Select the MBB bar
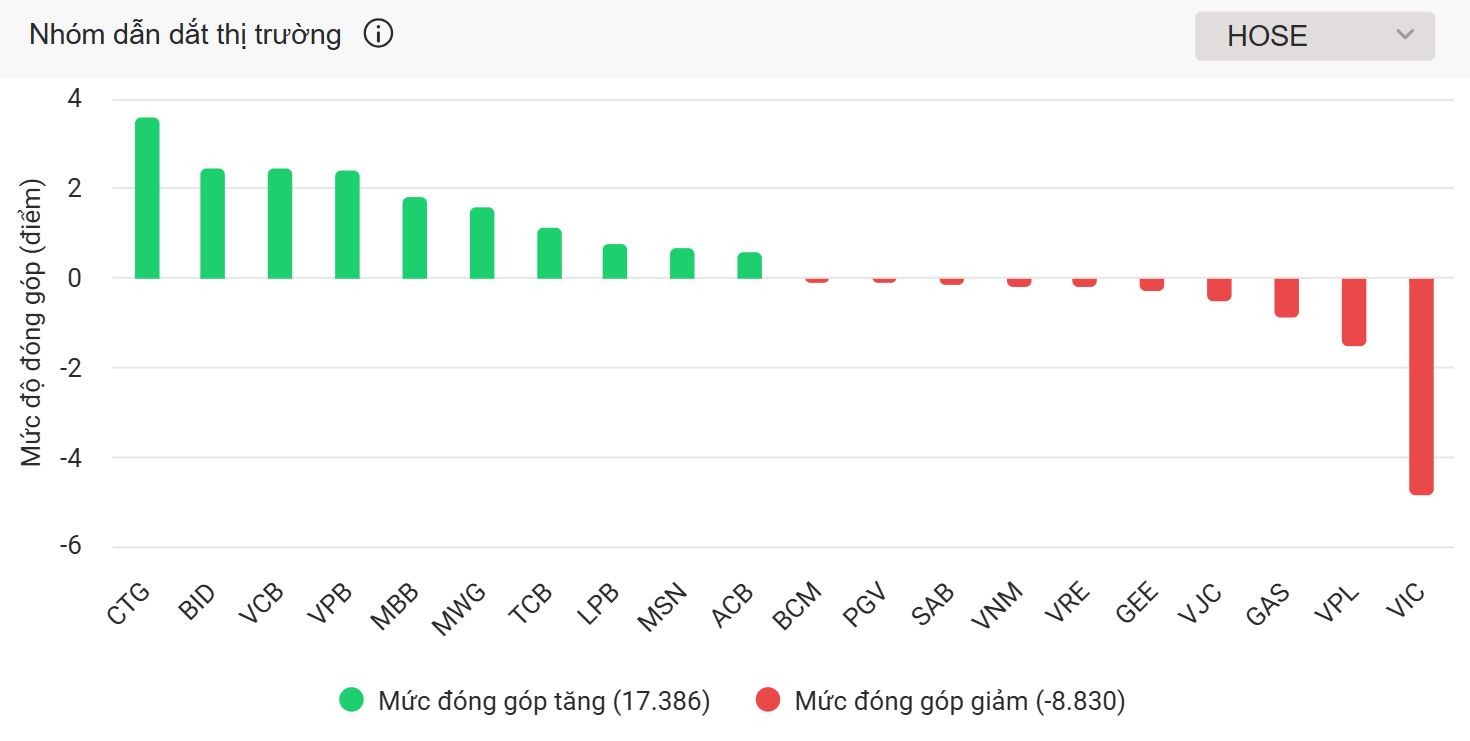This screenshot has width=1470, height=741. (x=414, y=238)
